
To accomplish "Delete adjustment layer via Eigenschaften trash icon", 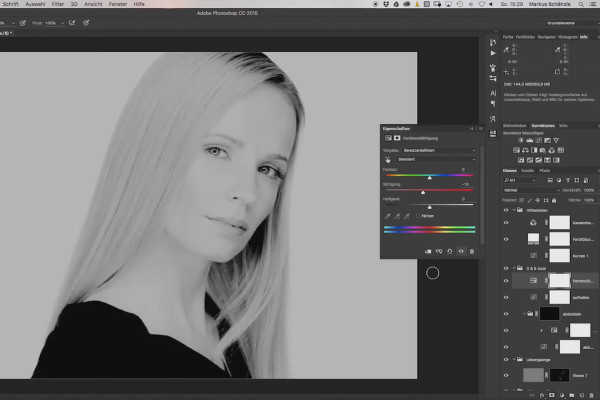I will 472,251.
